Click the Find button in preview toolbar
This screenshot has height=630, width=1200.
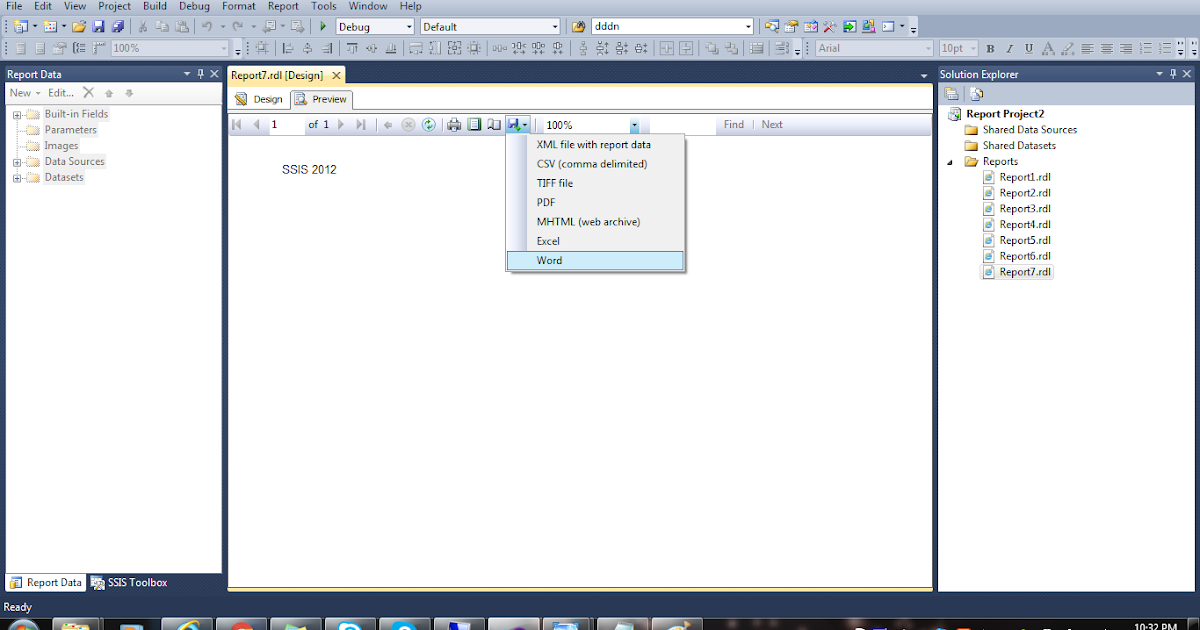[733, 124]
